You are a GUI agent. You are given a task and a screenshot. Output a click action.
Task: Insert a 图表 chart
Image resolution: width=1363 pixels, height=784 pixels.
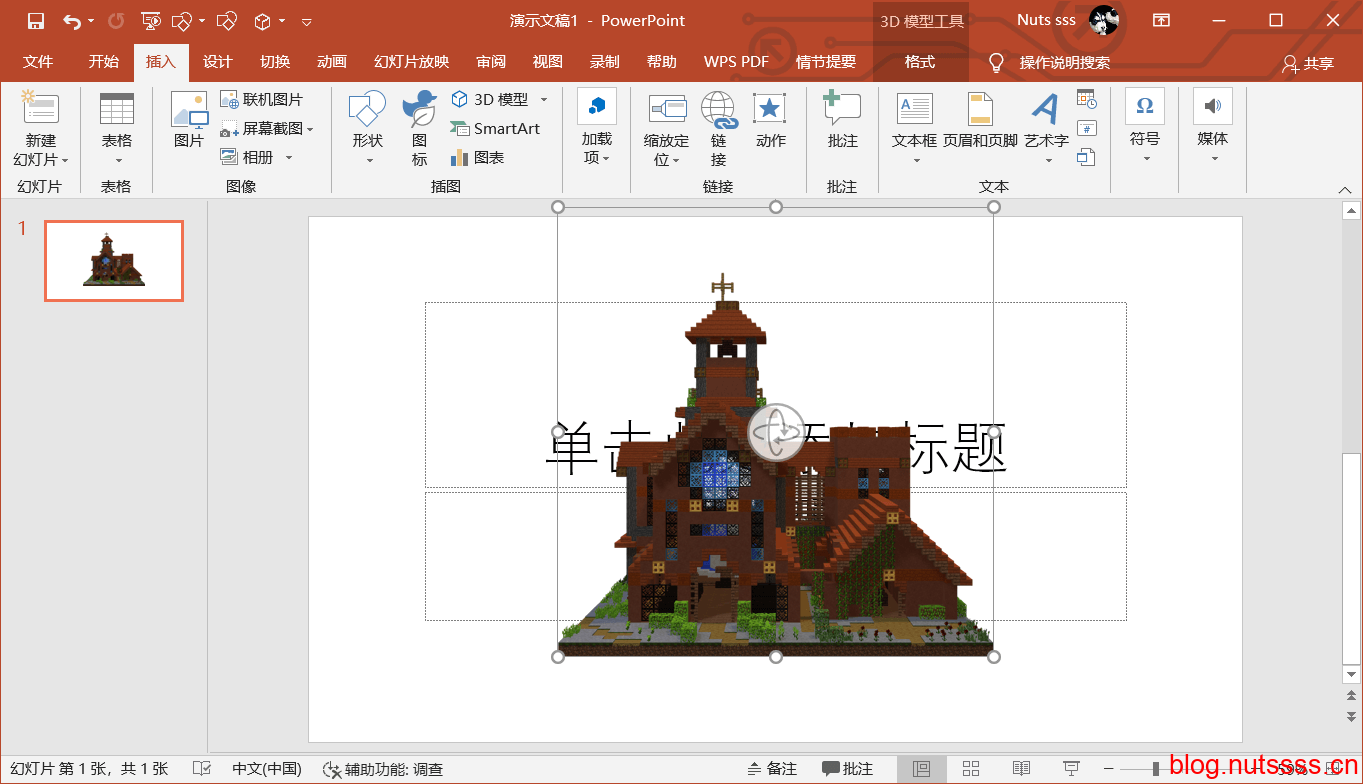[x=477, y=158]
